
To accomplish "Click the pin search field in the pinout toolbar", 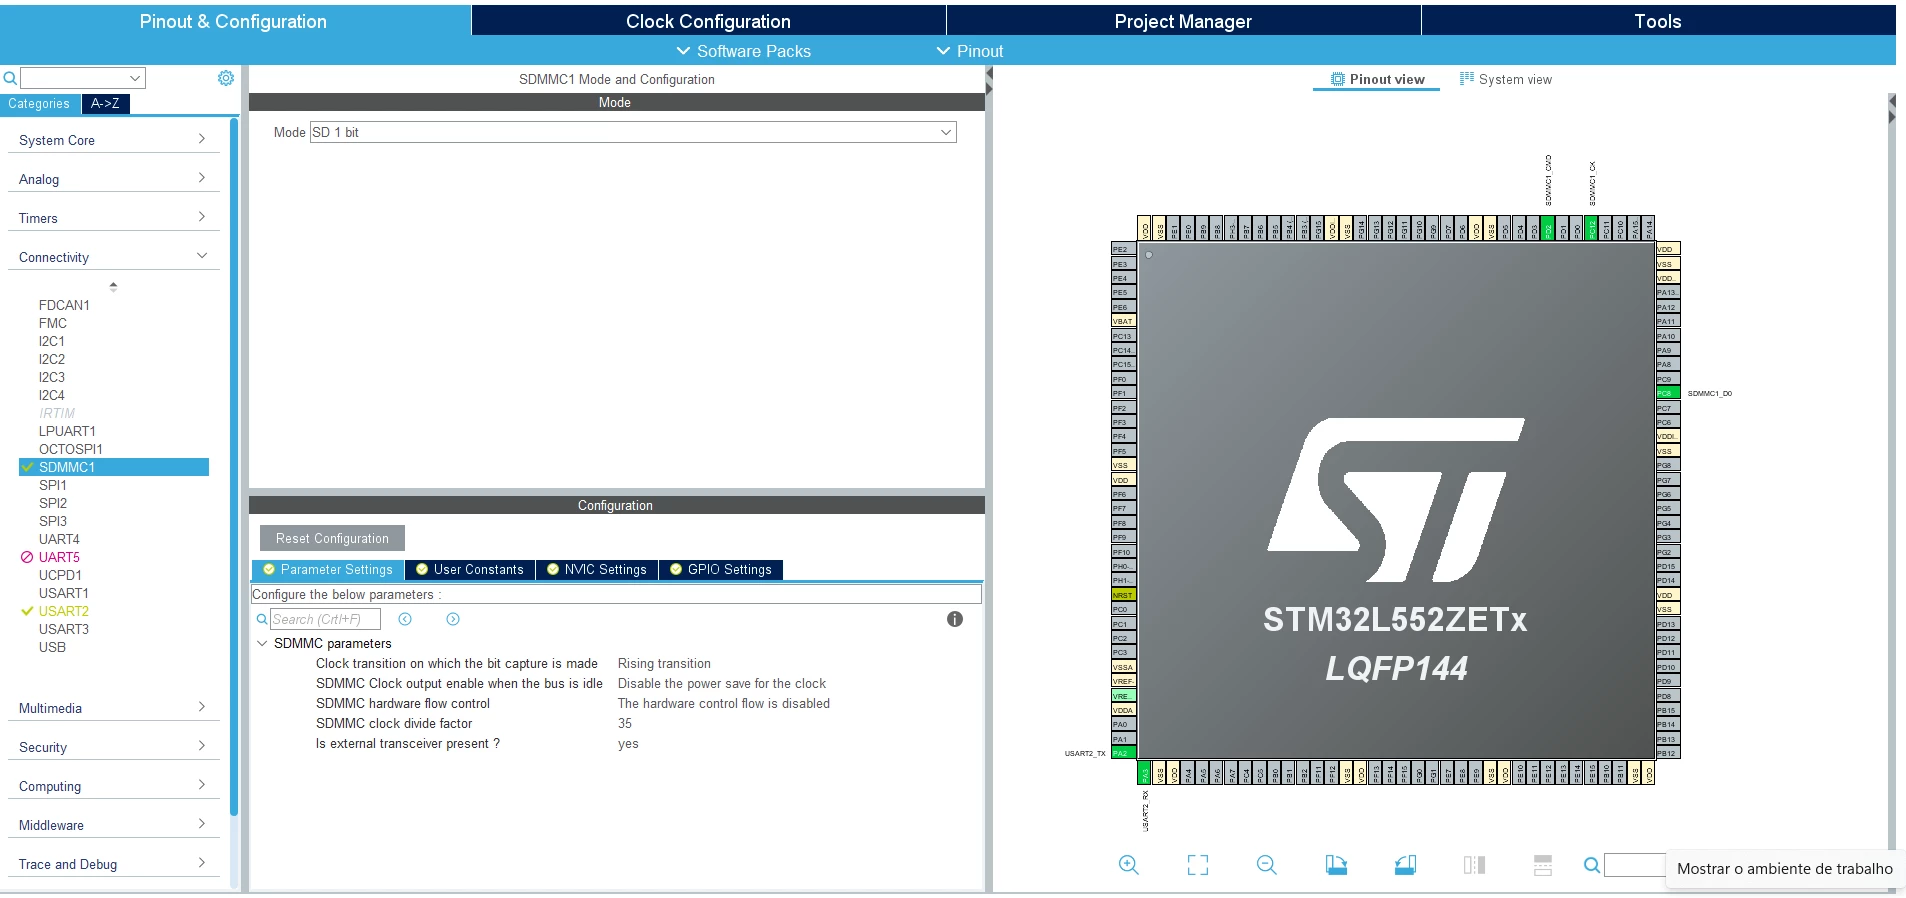I will point(1635,865).
